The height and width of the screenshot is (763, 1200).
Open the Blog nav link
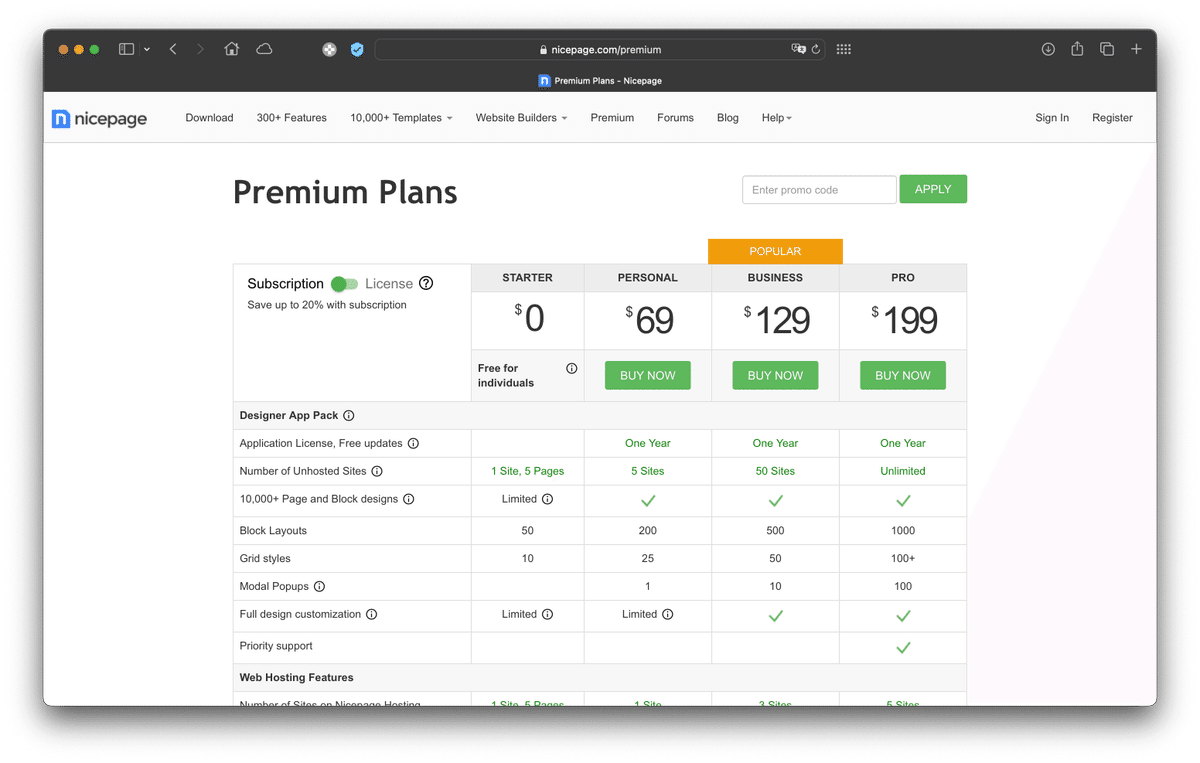coord(728,118)
